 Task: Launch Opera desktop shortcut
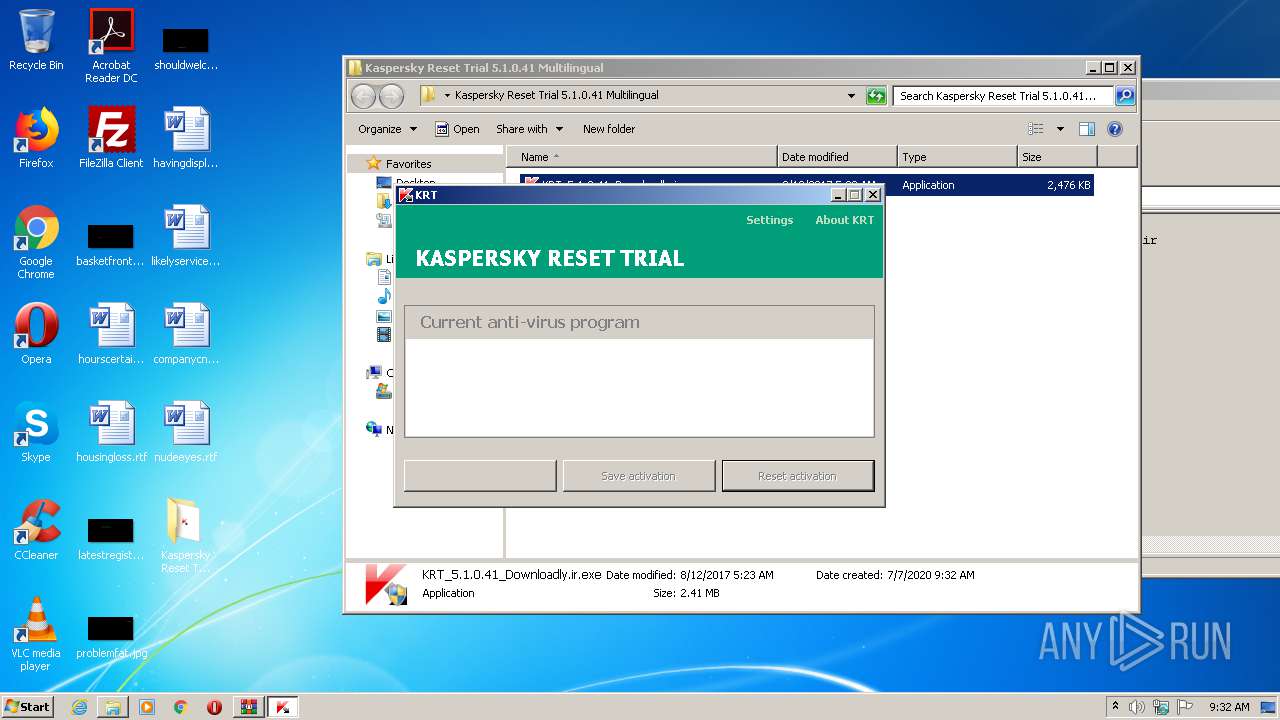click(36, 334)
